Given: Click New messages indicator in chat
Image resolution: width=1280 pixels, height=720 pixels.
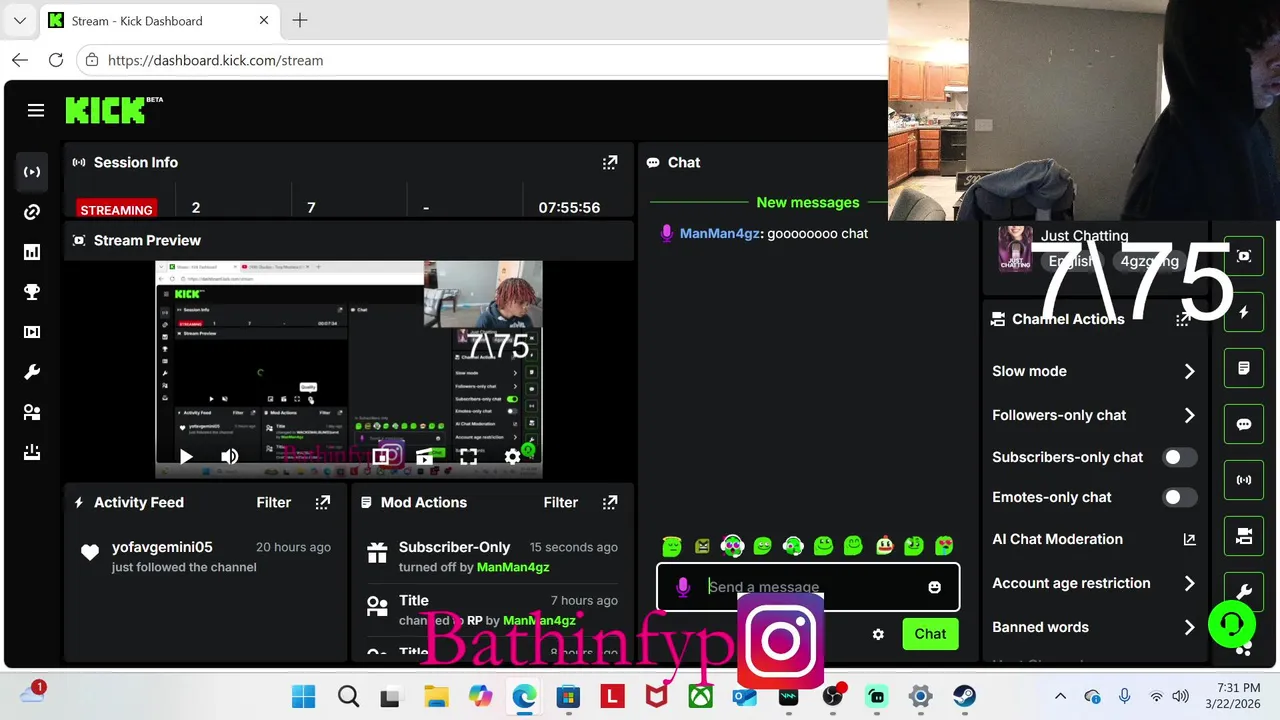Looking at the screenshot, I should tap(808, 202).
